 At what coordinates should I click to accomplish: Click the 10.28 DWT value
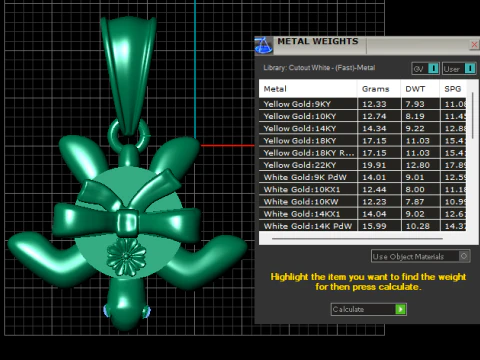coord(418,226)
